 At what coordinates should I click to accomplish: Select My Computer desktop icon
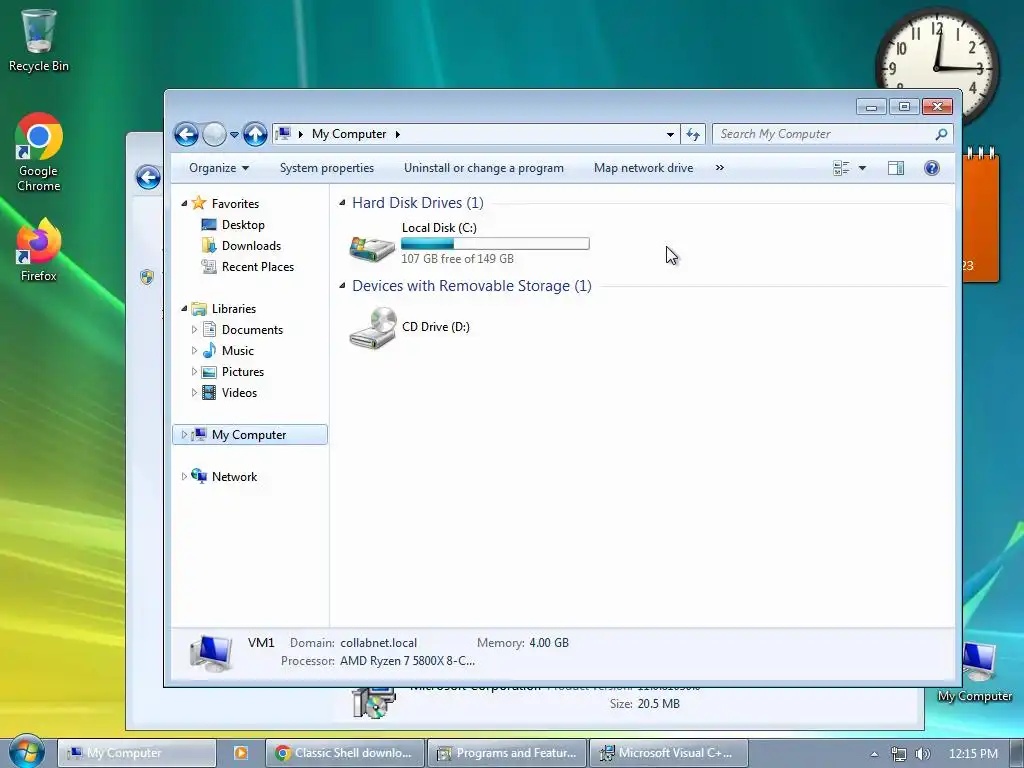[x=975, y=673]
